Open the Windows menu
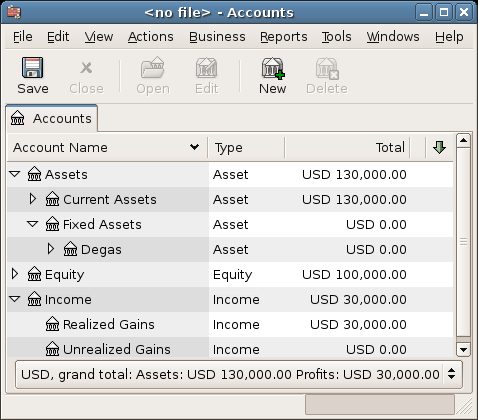 tap(393, 37)
